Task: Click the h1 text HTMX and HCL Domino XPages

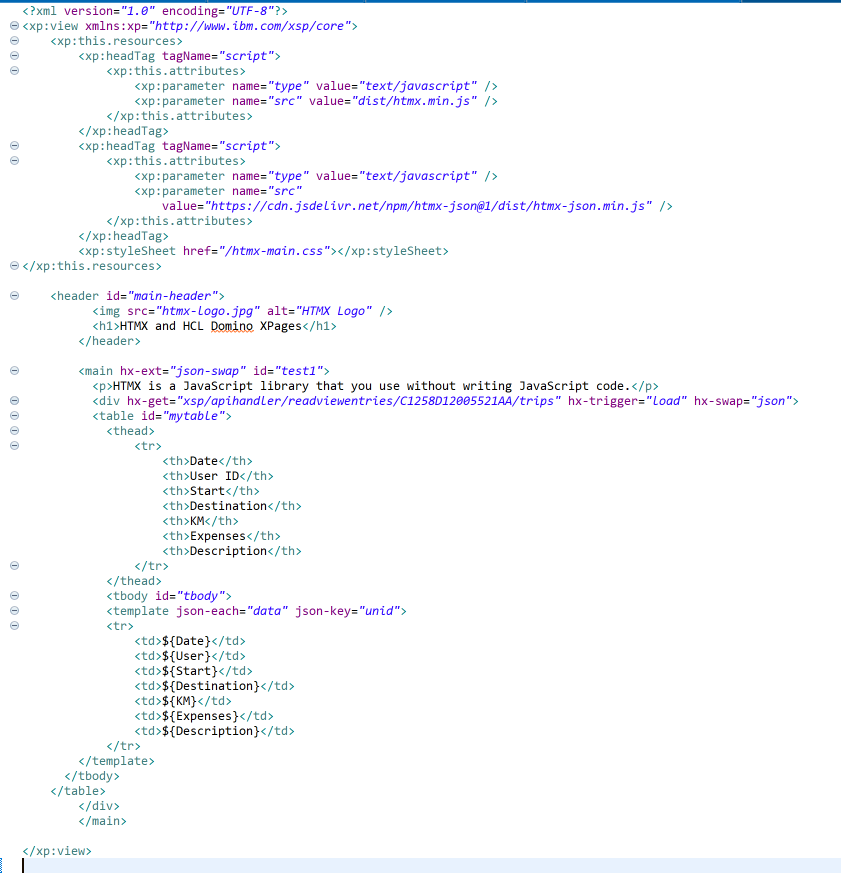Action: point(210,326)
